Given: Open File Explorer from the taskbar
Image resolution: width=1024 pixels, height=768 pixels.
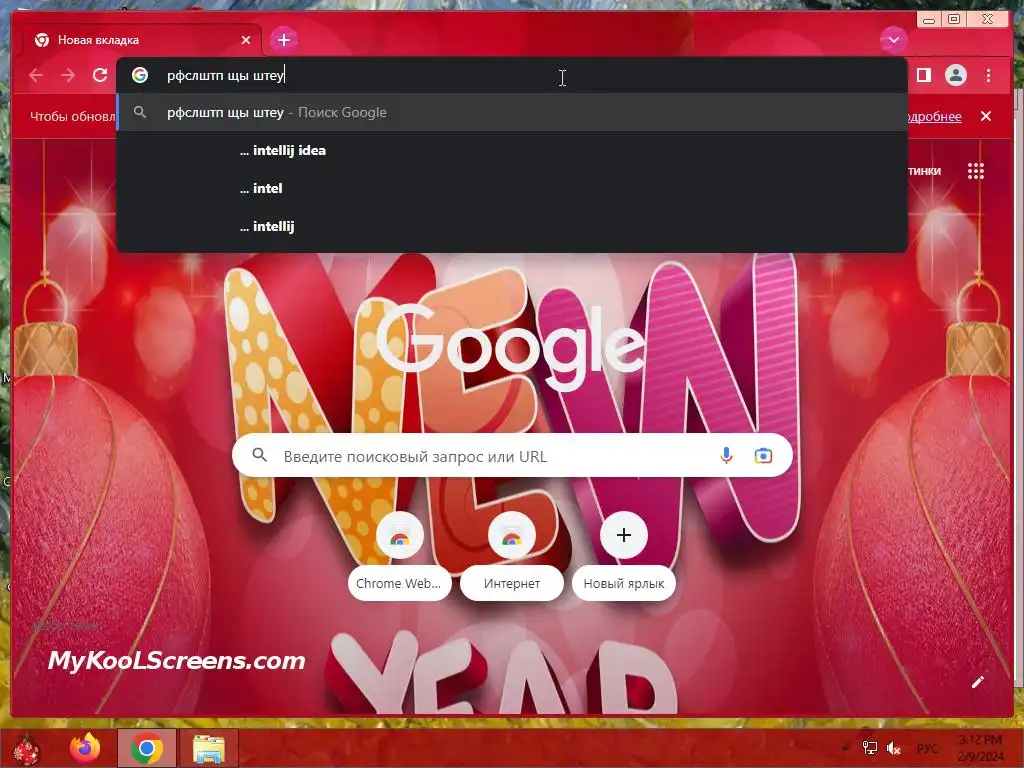Looking at the screenshot, I should click(x=209, y=748).
